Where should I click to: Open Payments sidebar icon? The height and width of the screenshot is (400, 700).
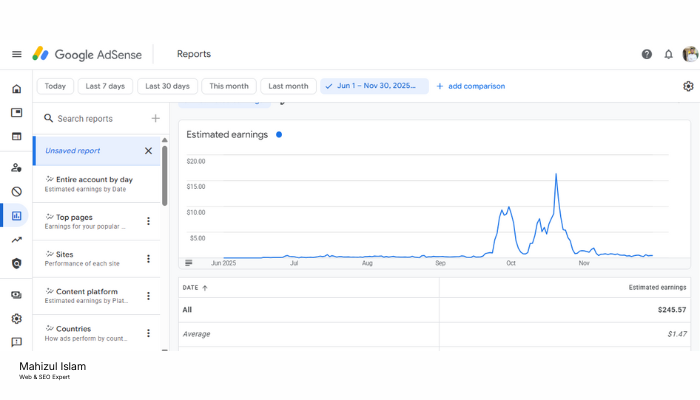pos(17,295)
